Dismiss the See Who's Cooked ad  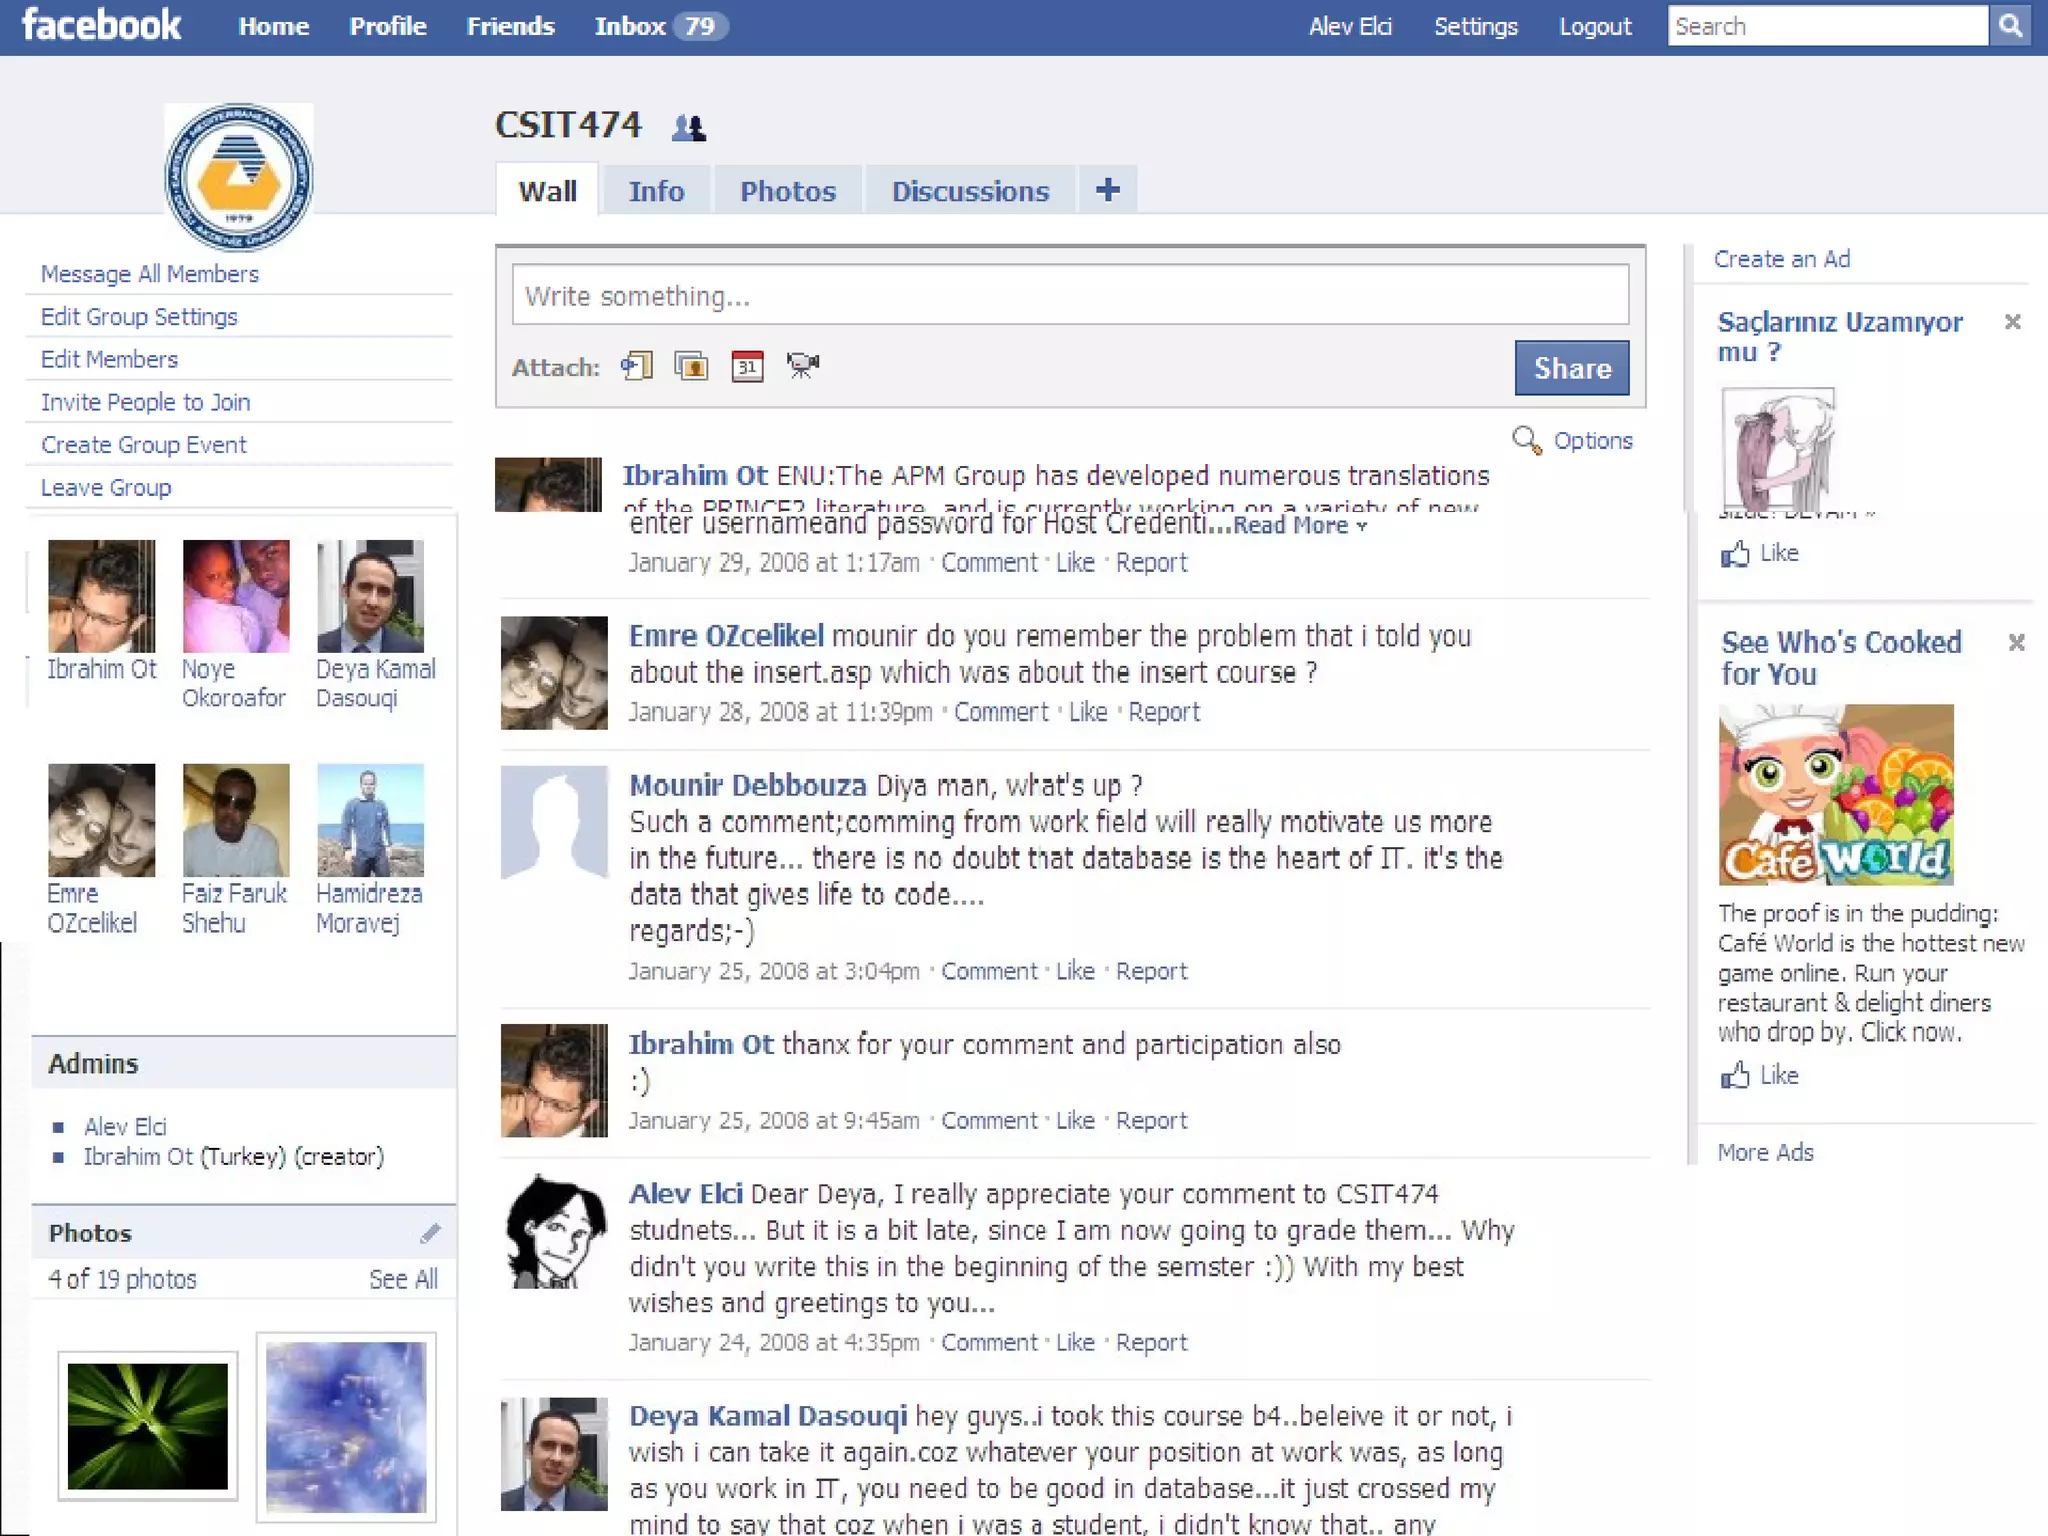pos(2017,642)
